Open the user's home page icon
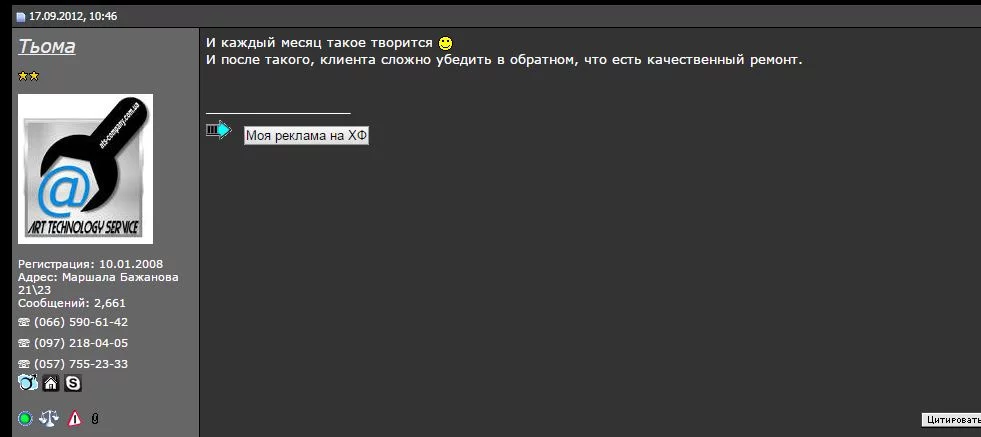 pyautogui.click(x=51, y=383)
